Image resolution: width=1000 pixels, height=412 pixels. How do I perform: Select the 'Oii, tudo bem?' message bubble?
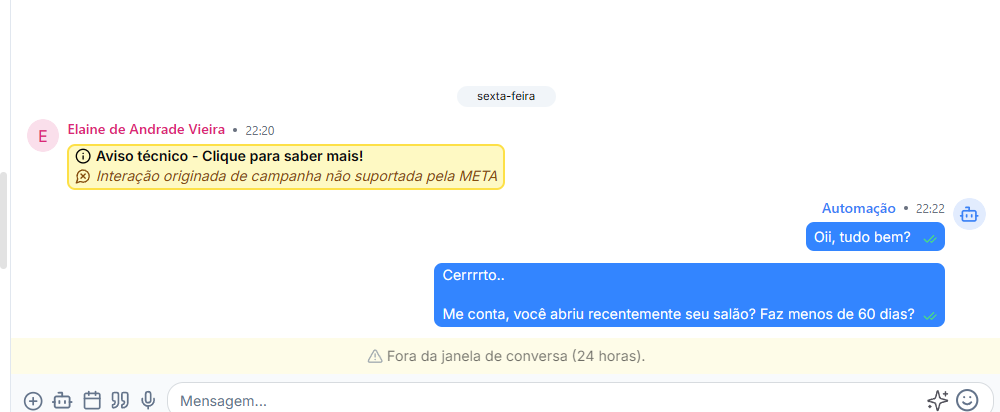pos(862,237)
